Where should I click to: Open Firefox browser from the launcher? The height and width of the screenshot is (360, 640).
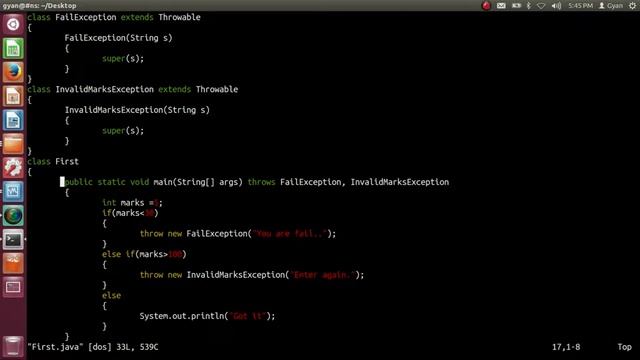(13, 72)
